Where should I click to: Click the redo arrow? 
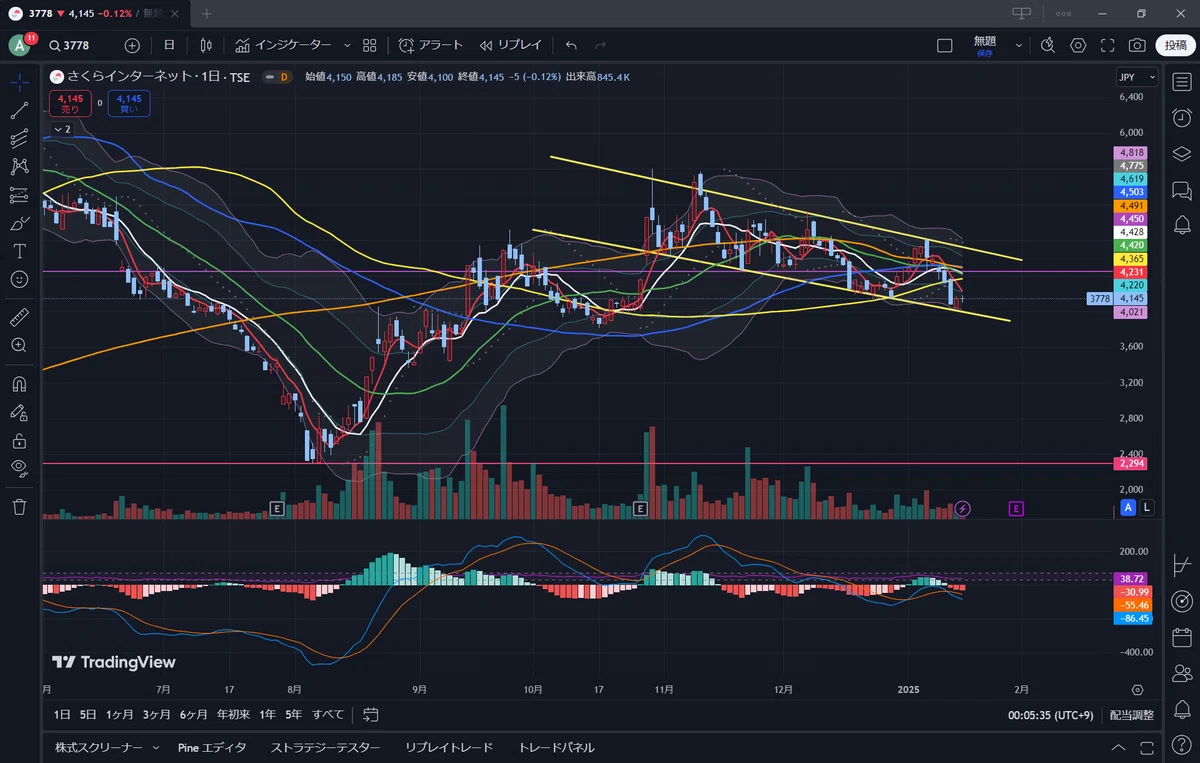click(x=600, y=45)
